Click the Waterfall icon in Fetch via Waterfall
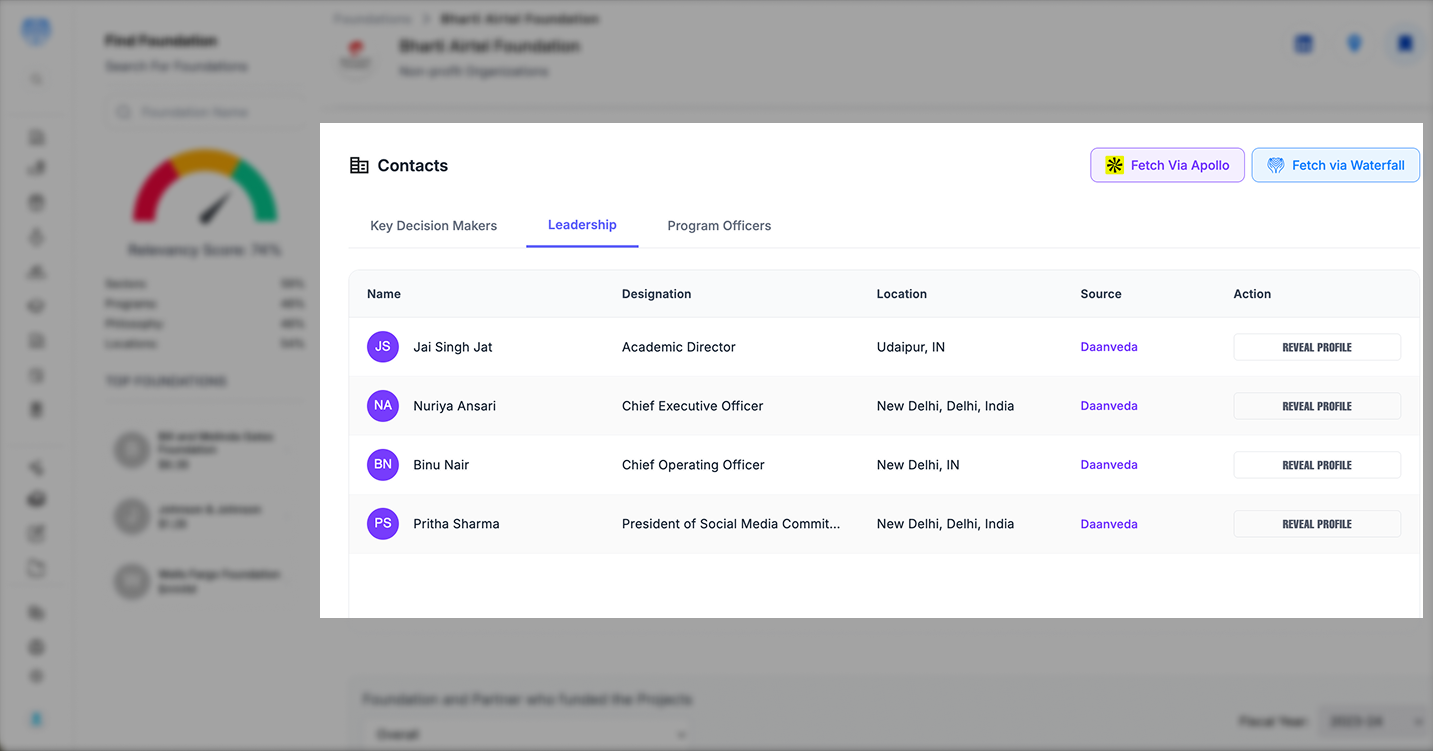The width and height of the screenshot is (1433, 751). coord(1275,165)
